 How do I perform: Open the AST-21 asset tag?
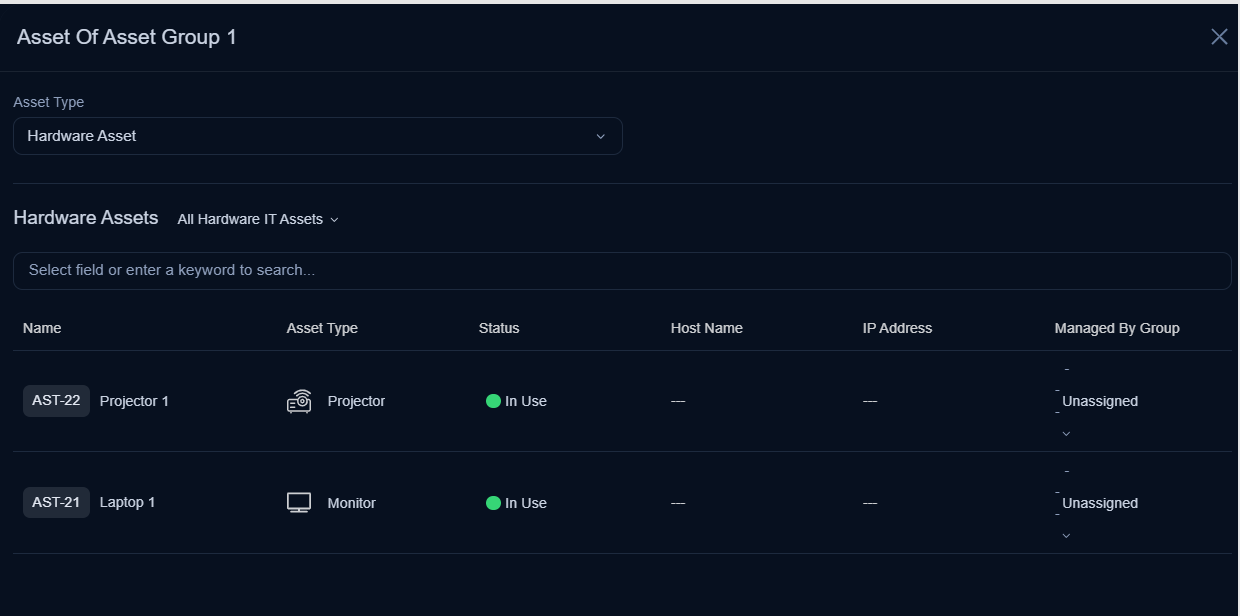(x=56, y=503)
